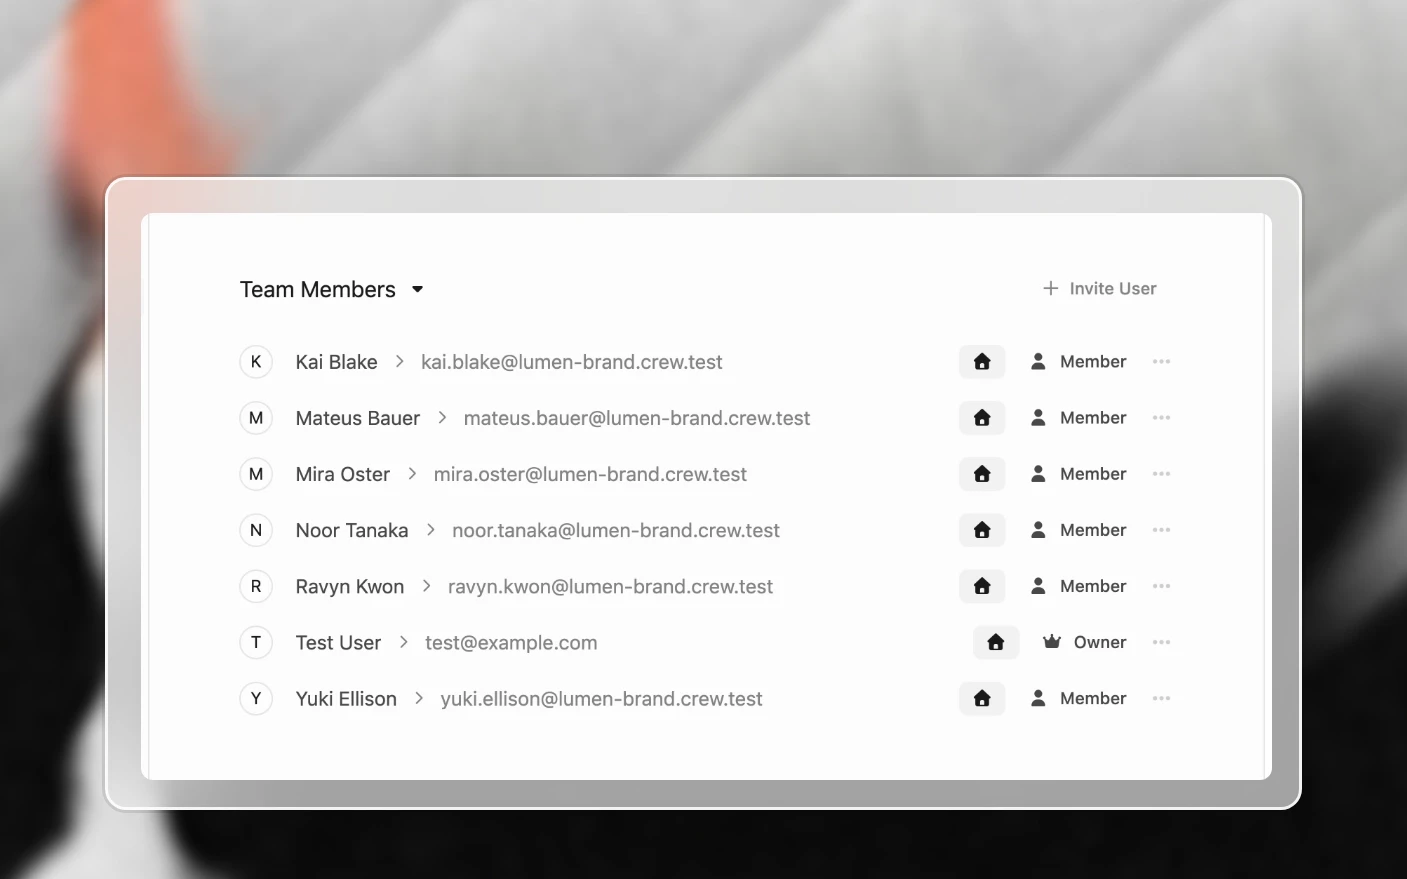Screen dimensions: 1407x879
Task: Click the home icon in Kai Blake's row
Action: point(982,362)
